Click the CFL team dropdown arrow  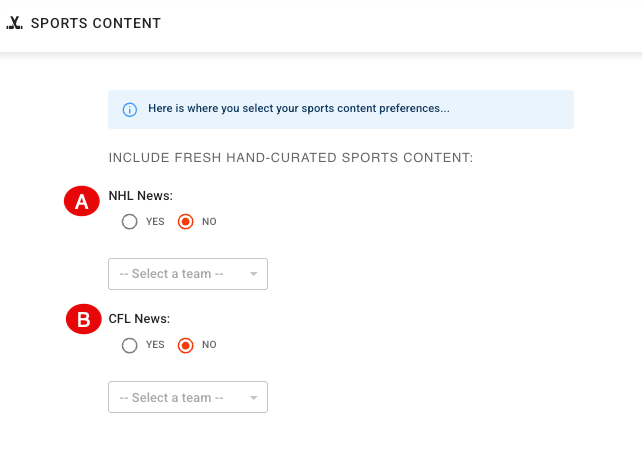coord(253,397)
